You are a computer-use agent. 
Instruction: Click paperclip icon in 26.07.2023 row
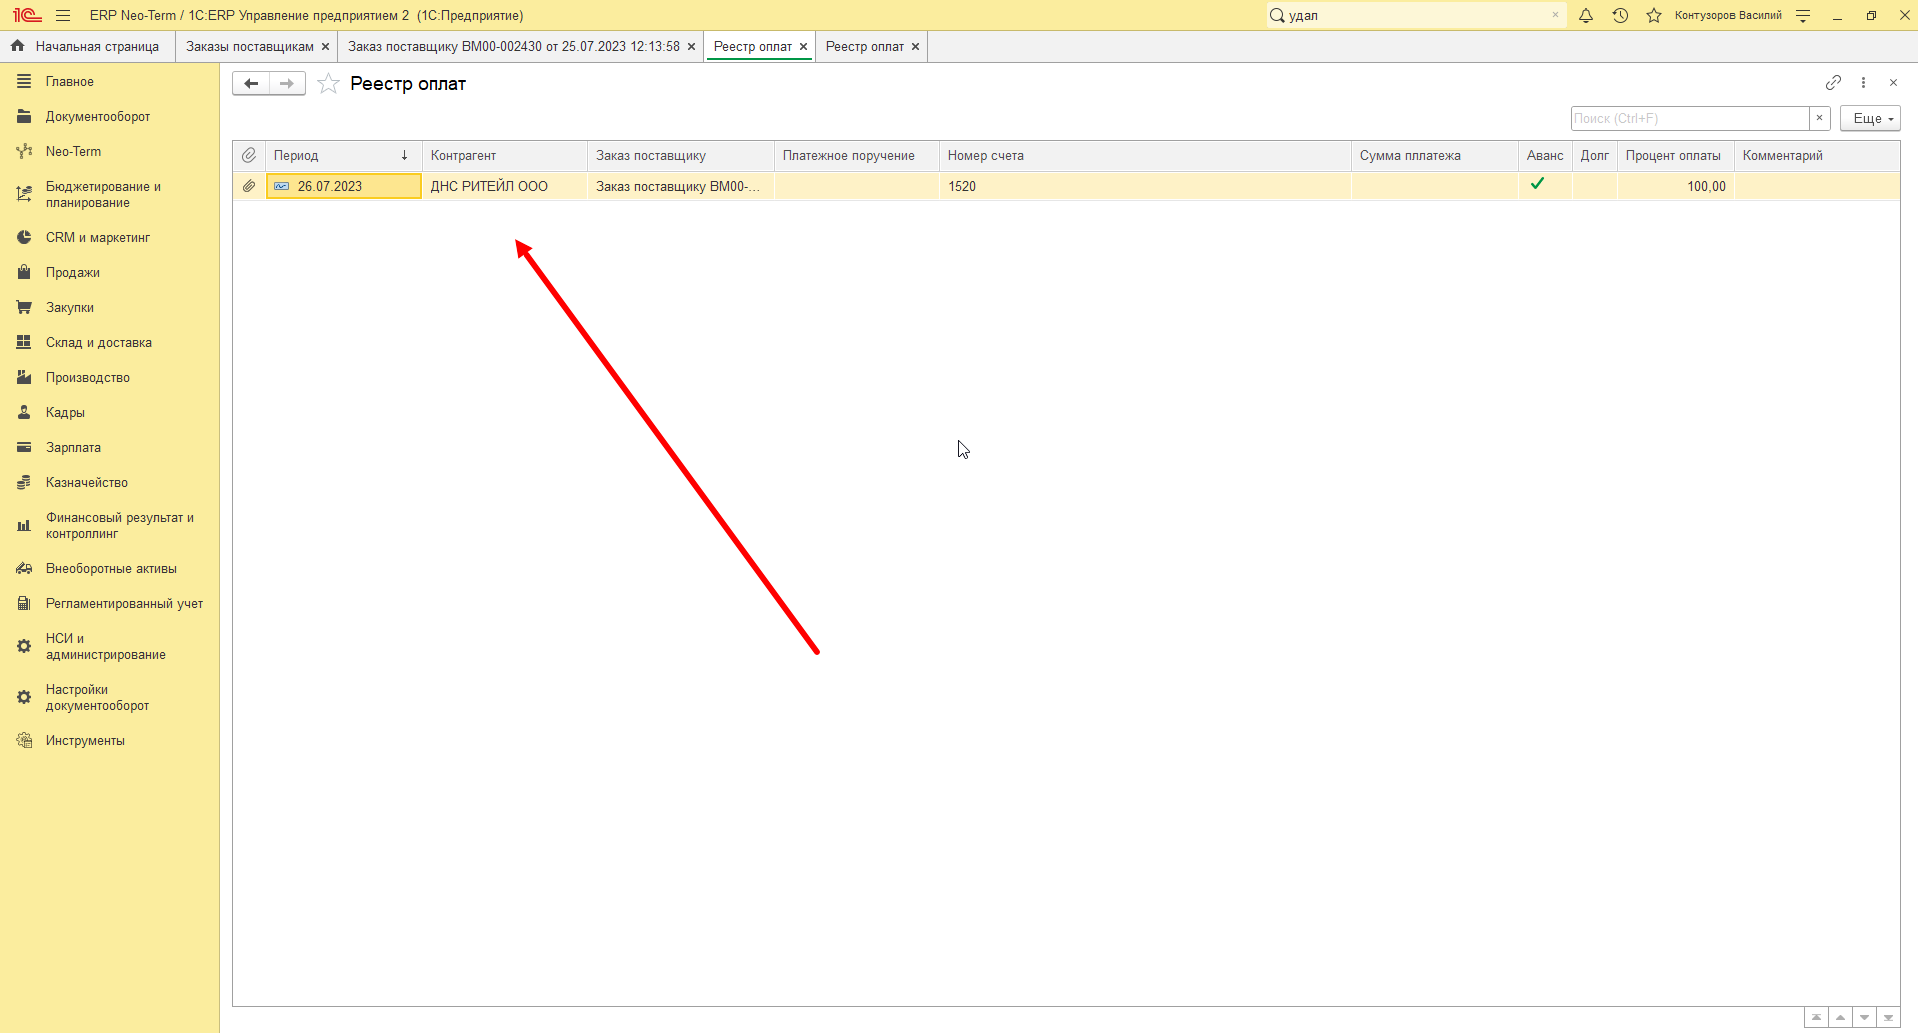(x=249, y=186)
